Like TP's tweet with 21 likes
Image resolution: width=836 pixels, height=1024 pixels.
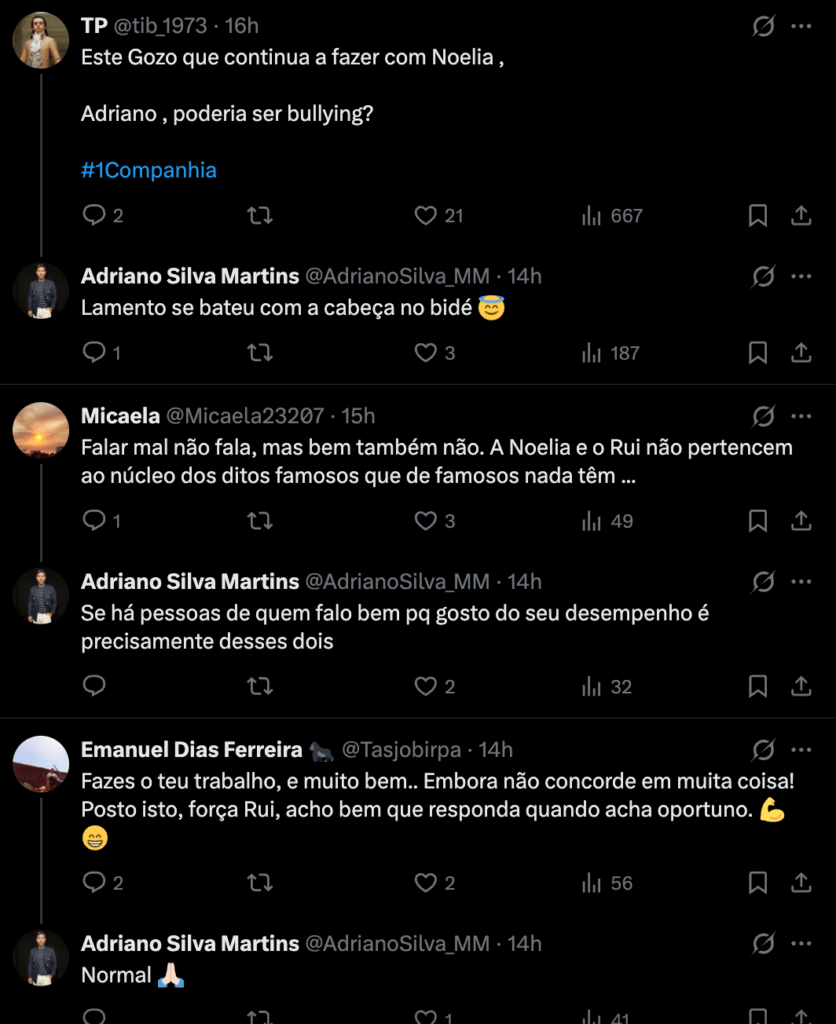pyautogui.click(x=427, y=215)
